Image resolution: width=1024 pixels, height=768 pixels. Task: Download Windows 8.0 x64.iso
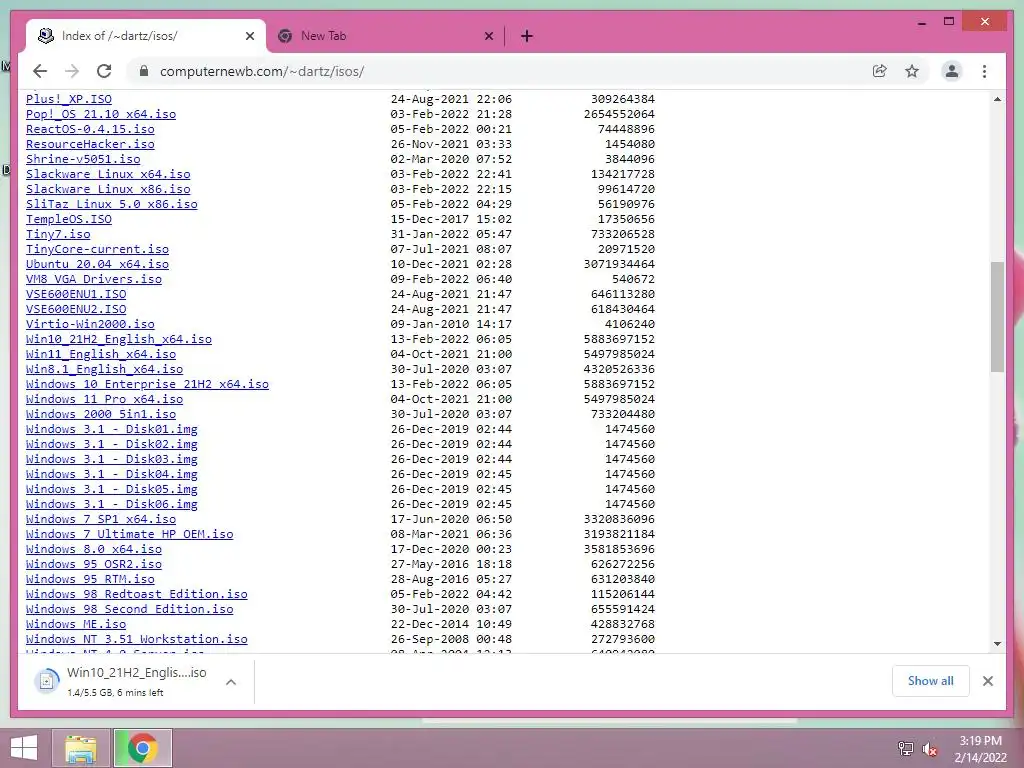[93, 550]
